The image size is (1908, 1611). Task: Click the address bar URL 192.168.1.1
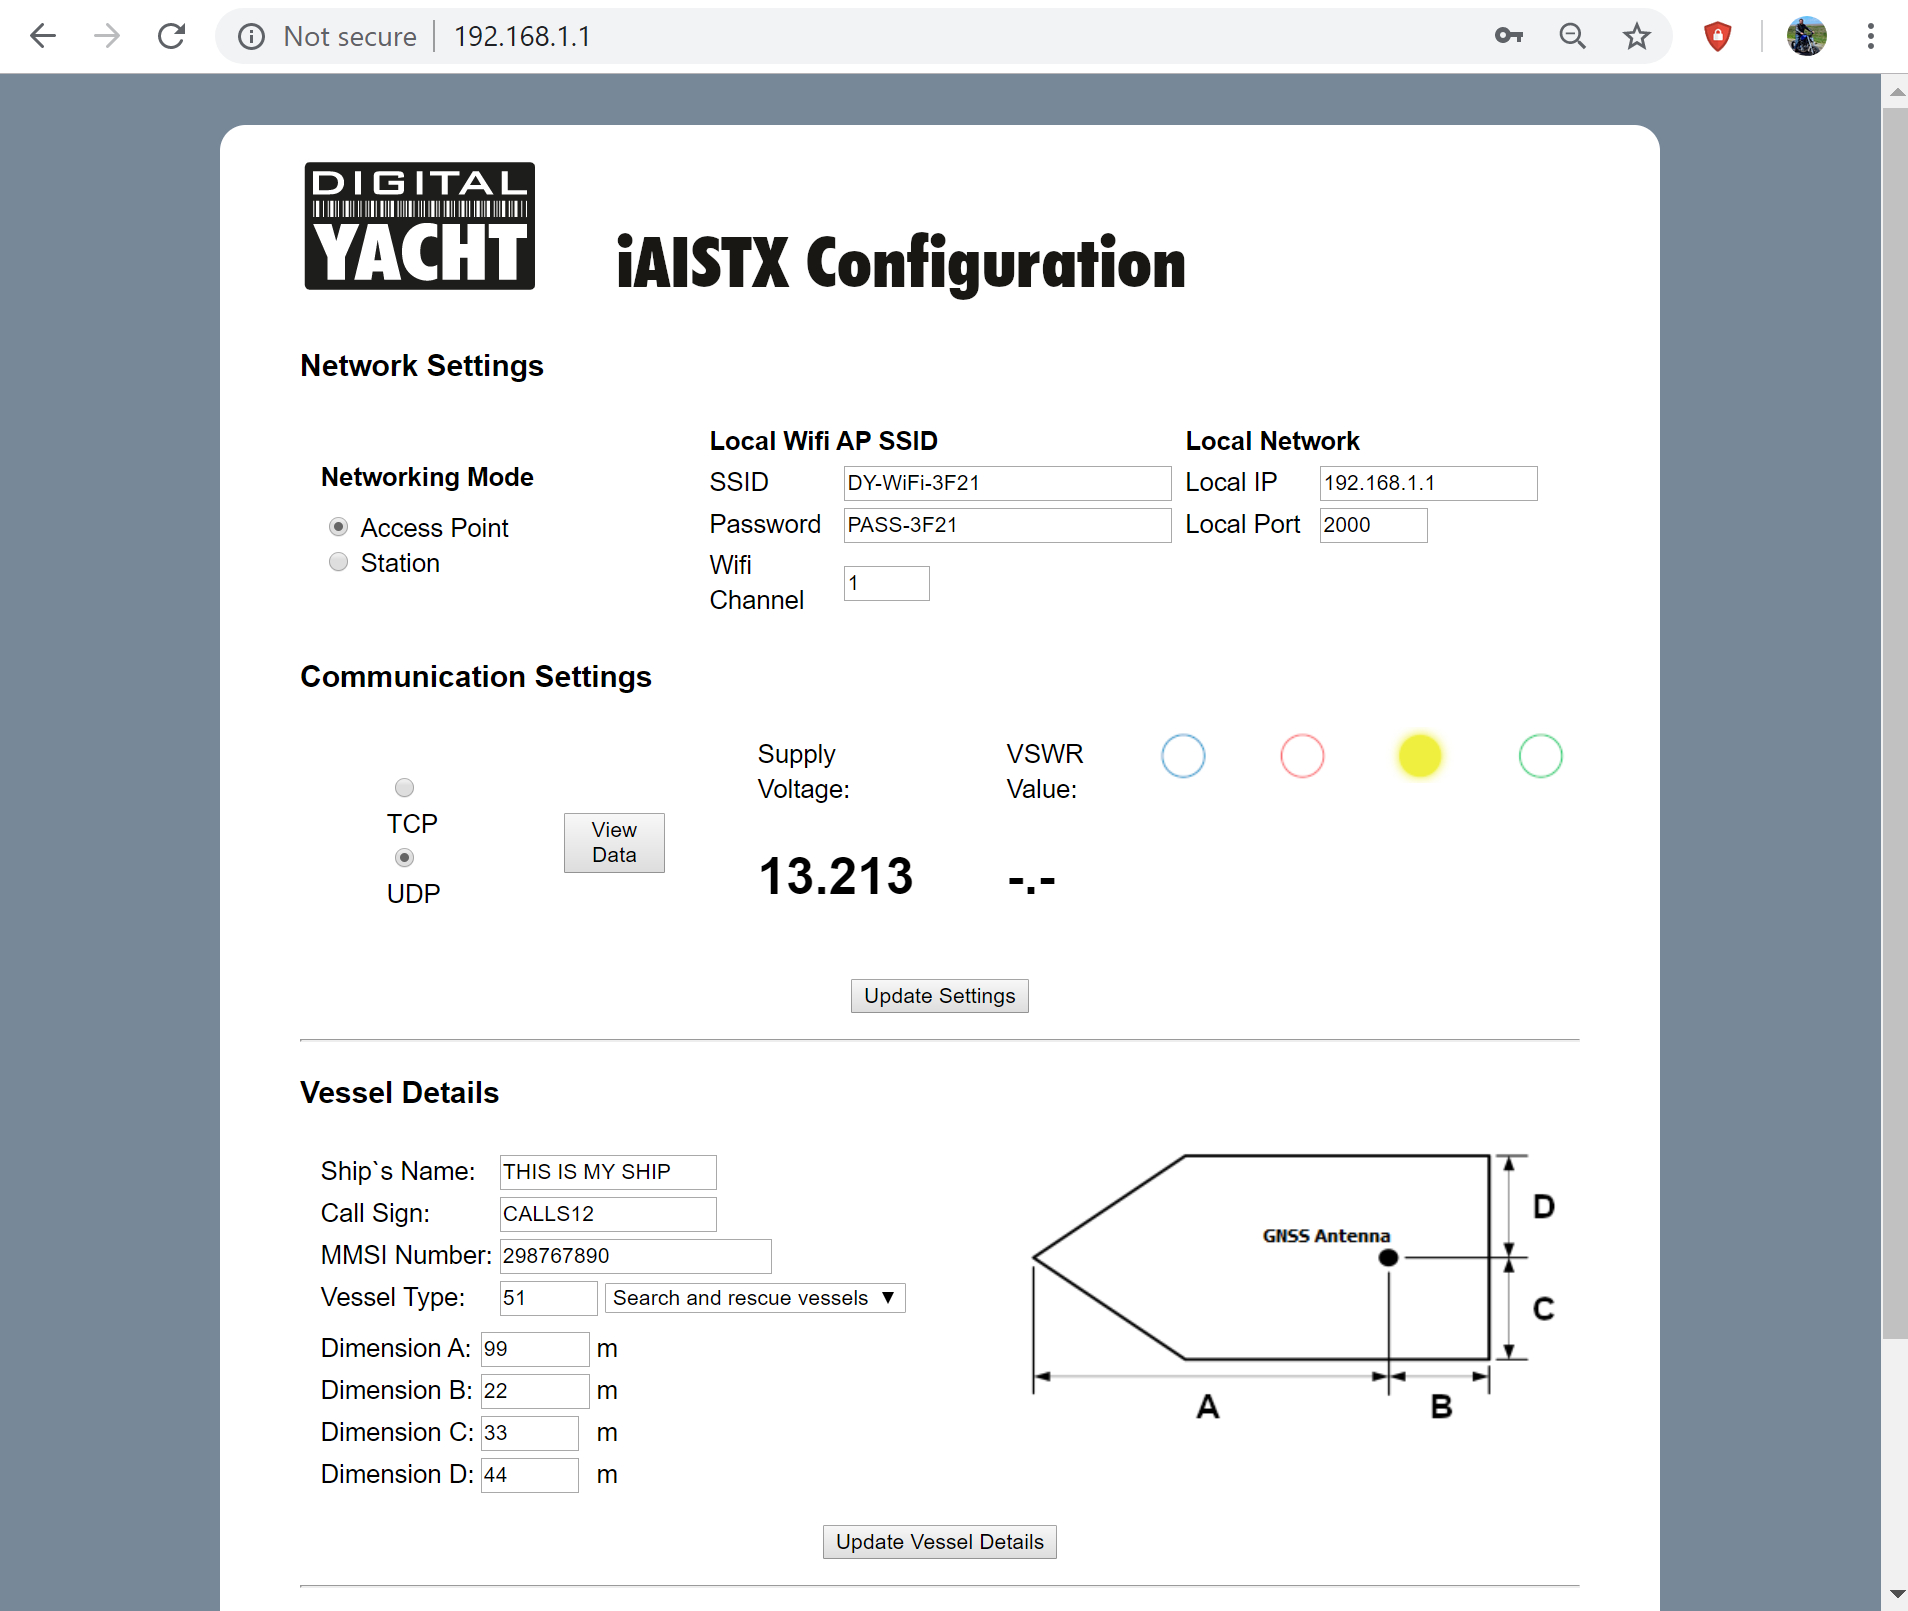pyautogui.click(x=522, y=37)
